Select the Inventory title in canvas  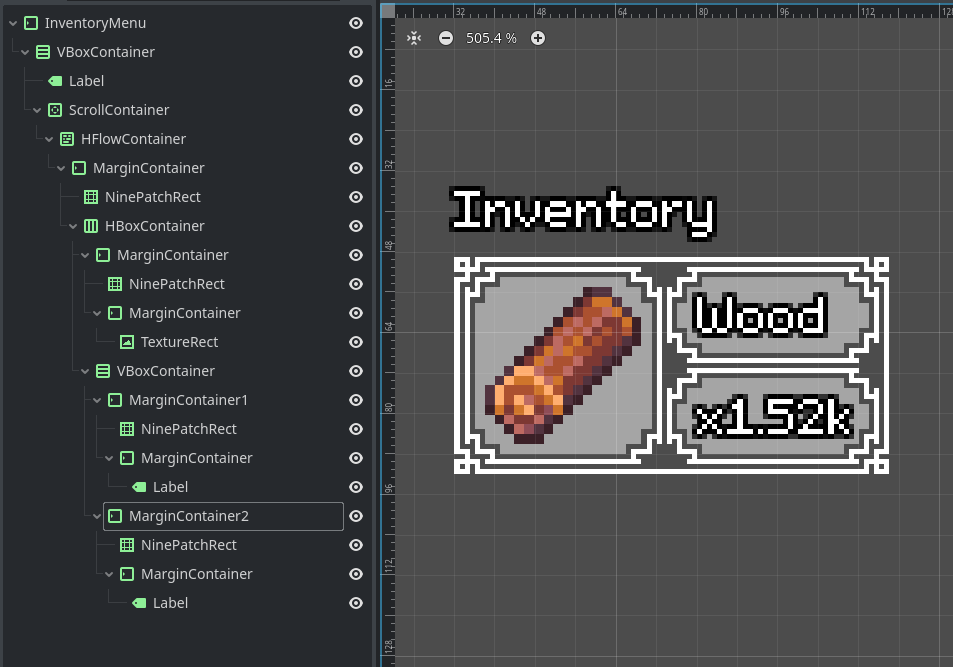pyautogui.click(x=583, y=213)
